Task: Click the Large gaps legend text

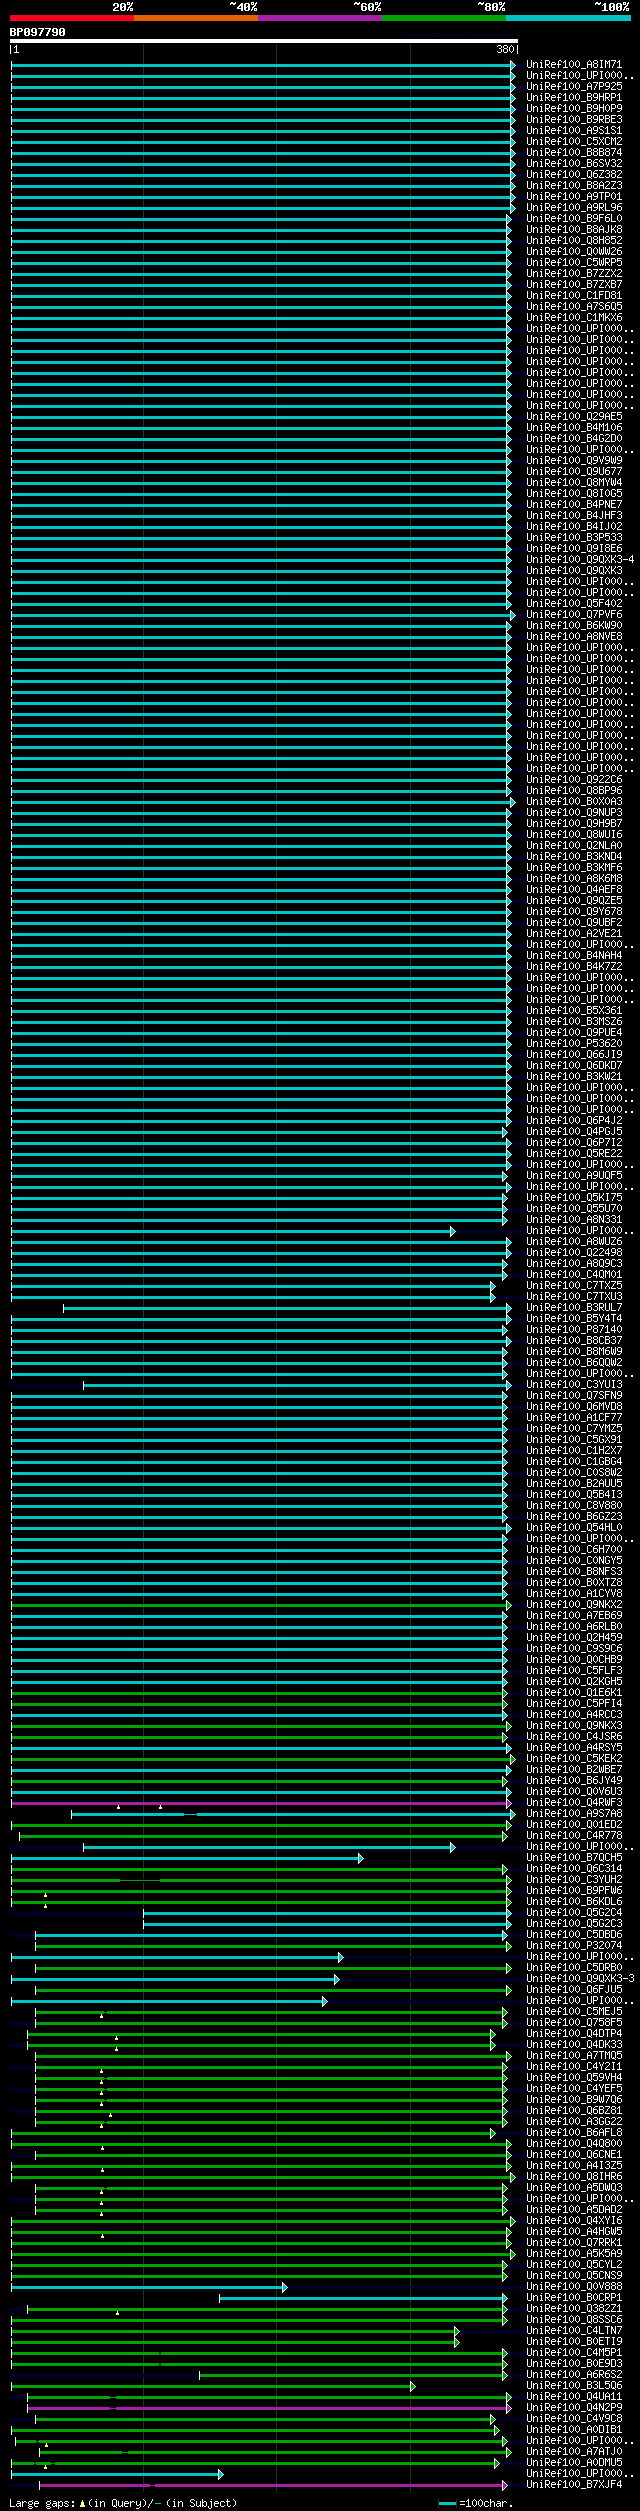Action: [123, 2503]
